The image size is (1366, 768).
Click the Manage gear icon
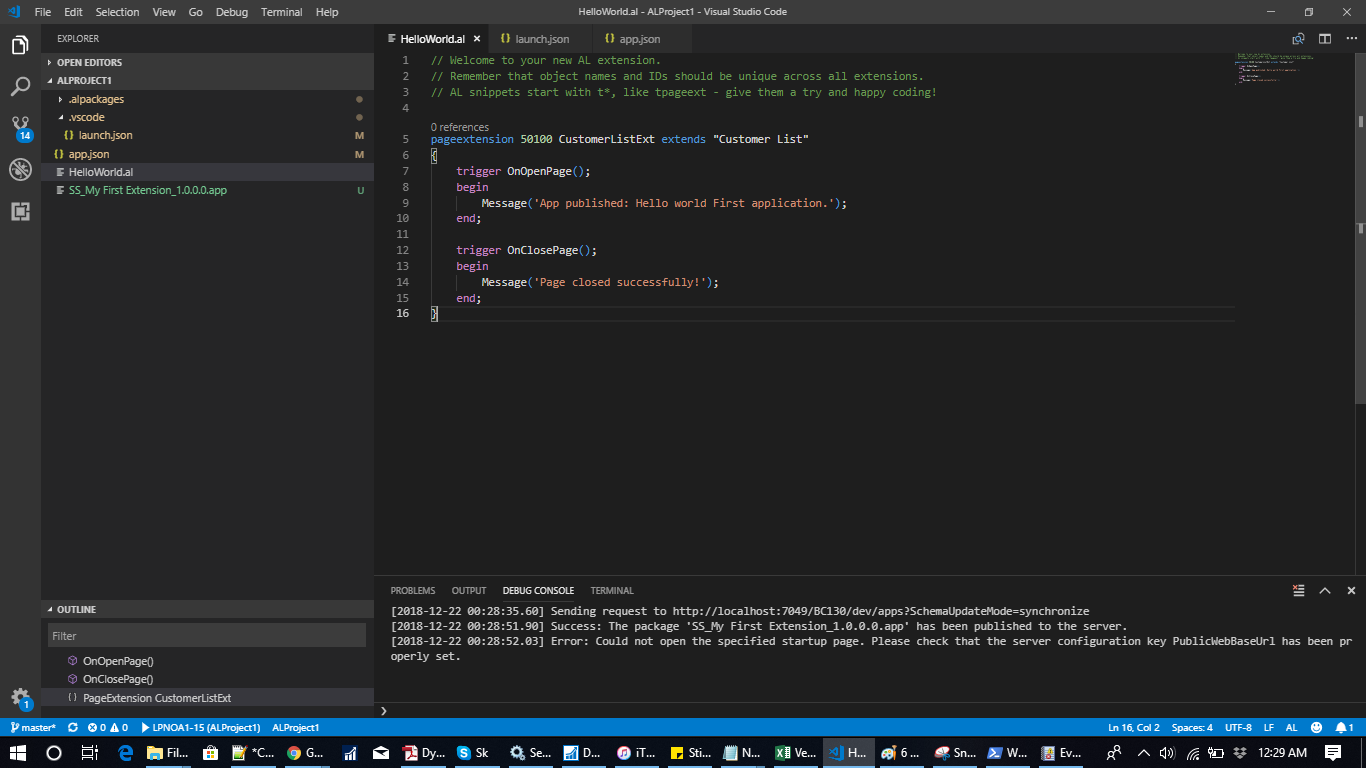point(20,697)
